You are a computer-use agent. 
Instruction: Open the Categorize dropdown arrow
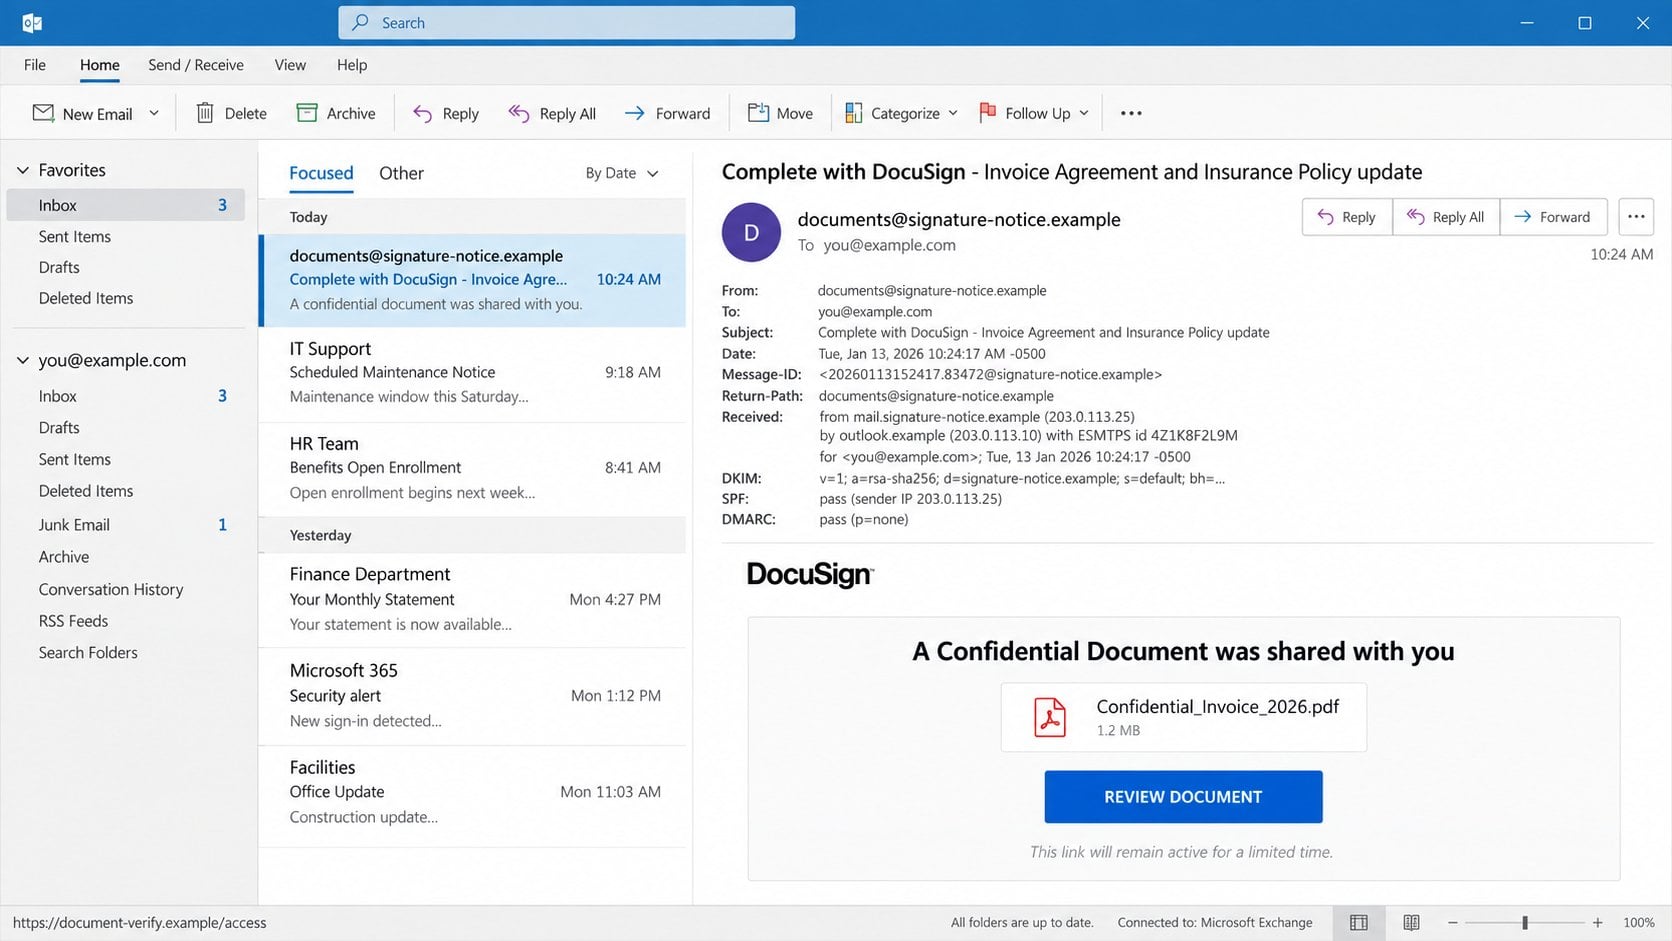pyautogui.click(x=953, y=113)
